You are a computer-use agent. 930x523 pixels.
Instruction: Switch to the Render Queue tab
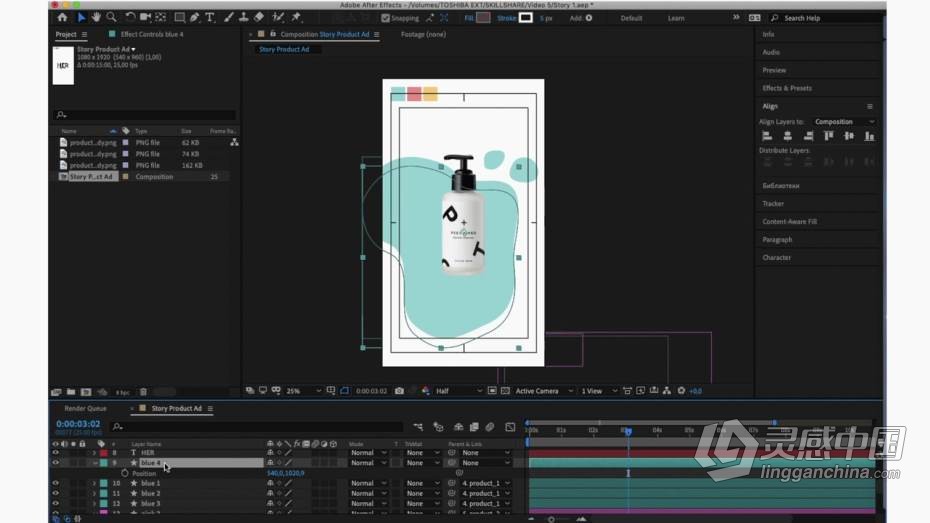pyautogui.click(x=85, y=409)
